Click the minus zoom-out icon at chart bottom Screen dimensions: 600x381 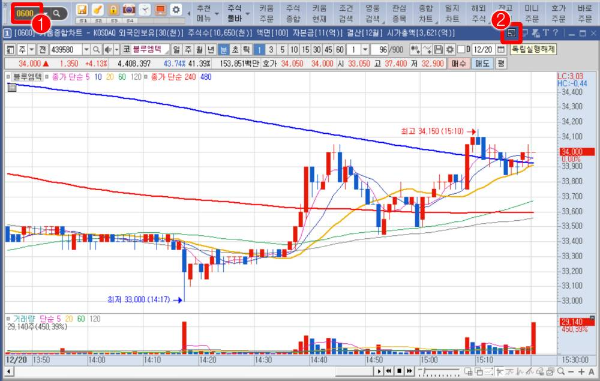coord(571,371)
